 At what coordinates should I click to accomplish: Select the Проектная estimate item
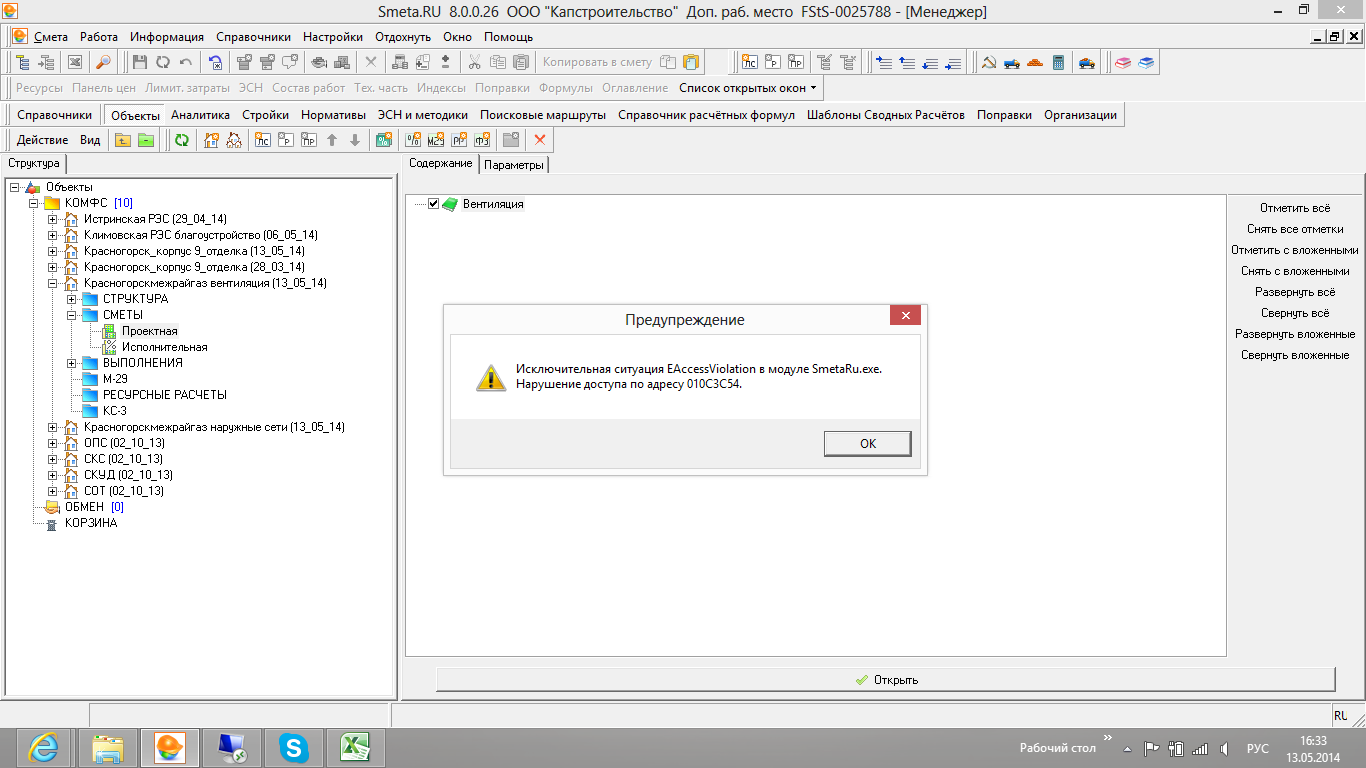point(149,331)
